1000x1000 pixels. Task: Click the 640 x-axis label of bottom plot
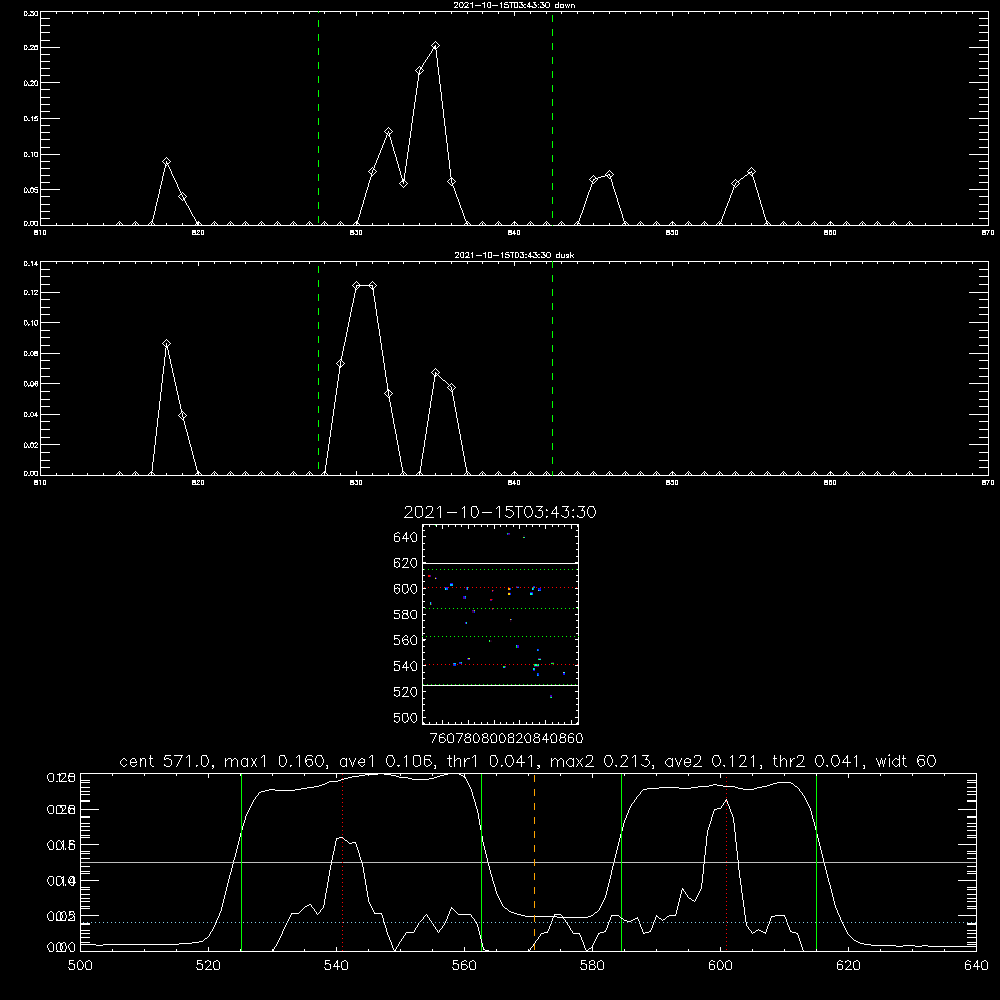pyautogui.click(x=976, y=966)
